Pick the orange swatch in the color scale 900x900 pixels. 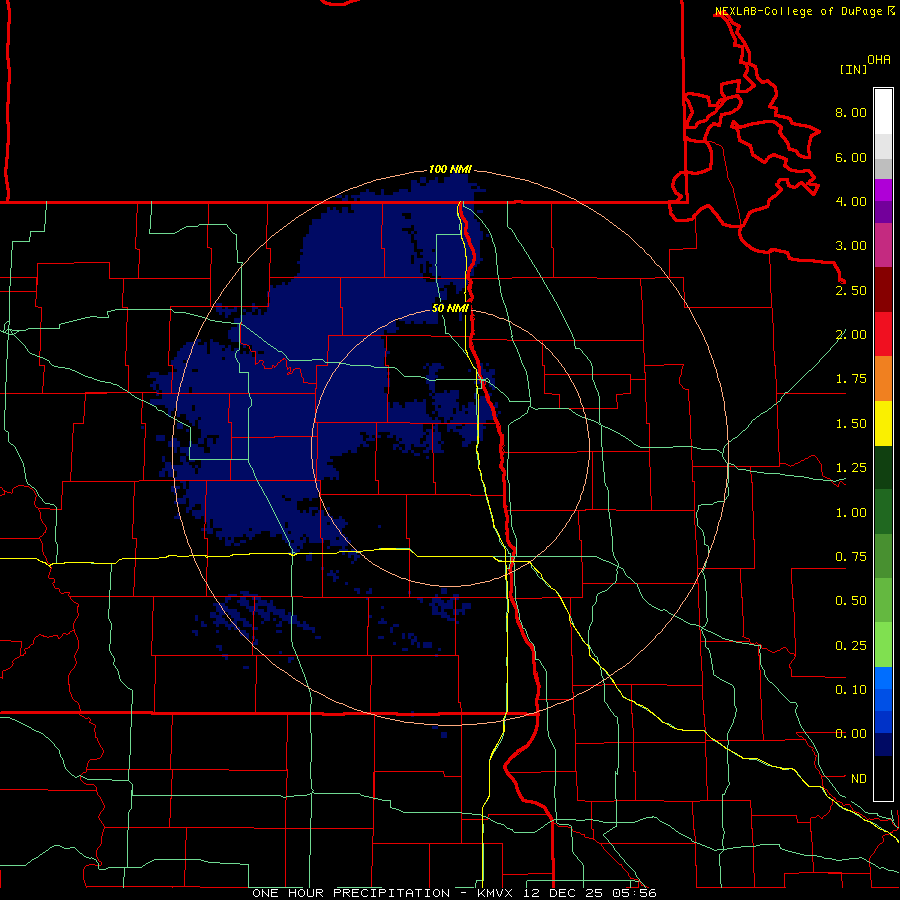(883, 379)
